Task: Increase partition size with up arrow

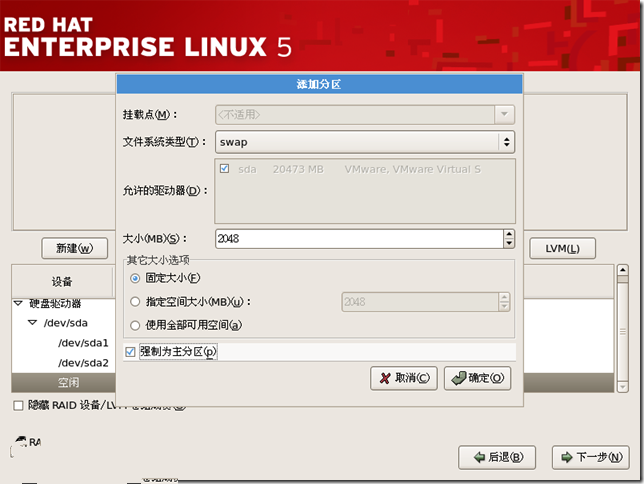Action: [509, 235]
